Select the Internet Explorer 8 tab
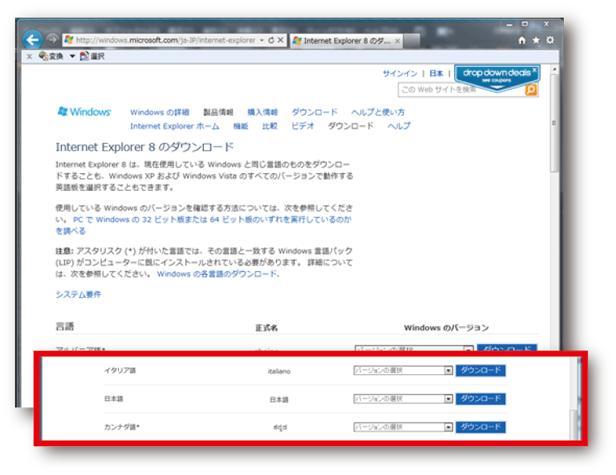Screen dimensions: 616x475 click(x=346, y=41)
